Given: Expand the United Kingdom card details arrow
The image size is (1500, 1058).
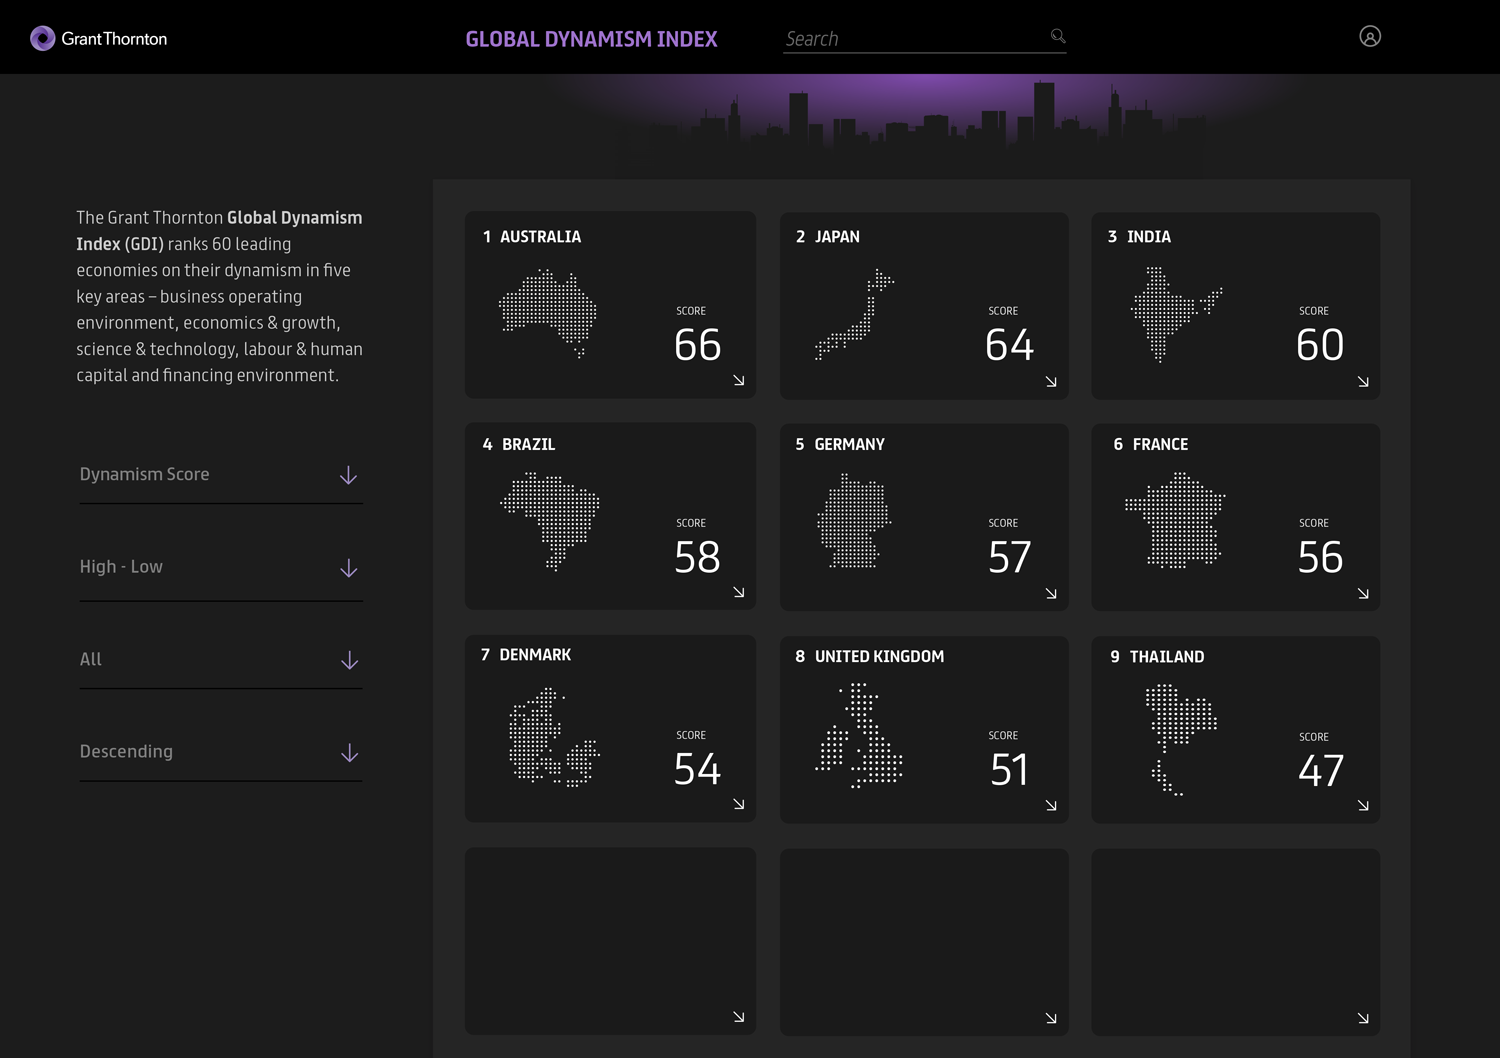Looking at the screenshot, I should point(1051,804).
